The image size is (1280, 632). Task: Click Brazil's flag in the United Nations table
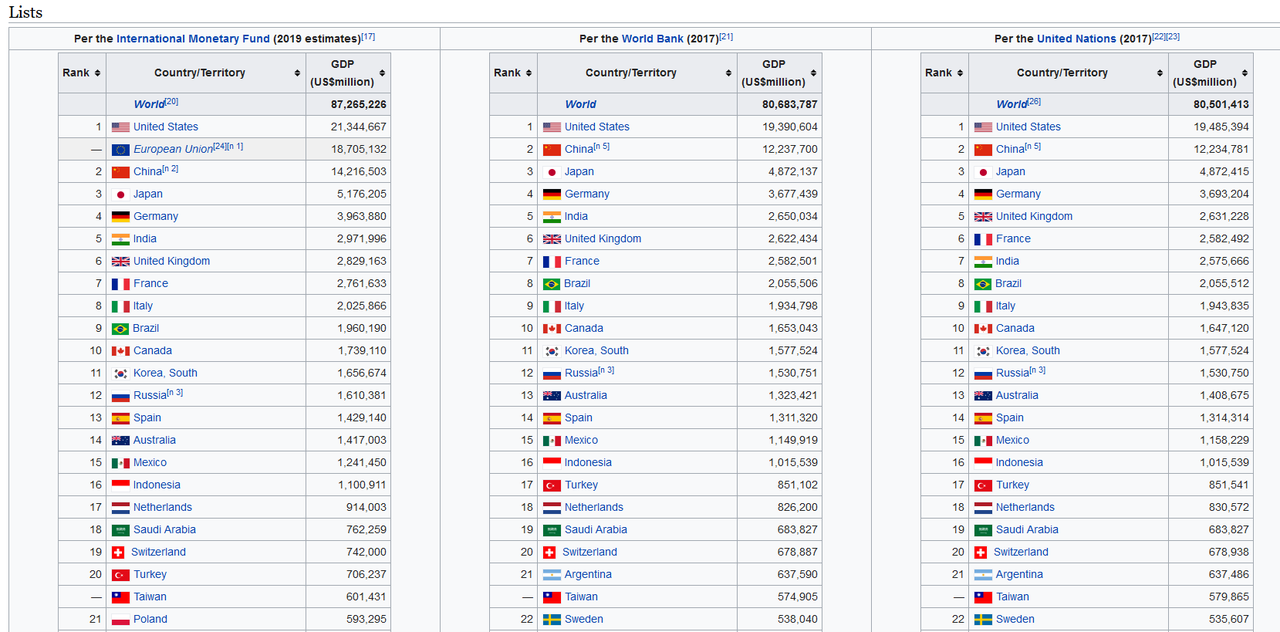point(982,284)
